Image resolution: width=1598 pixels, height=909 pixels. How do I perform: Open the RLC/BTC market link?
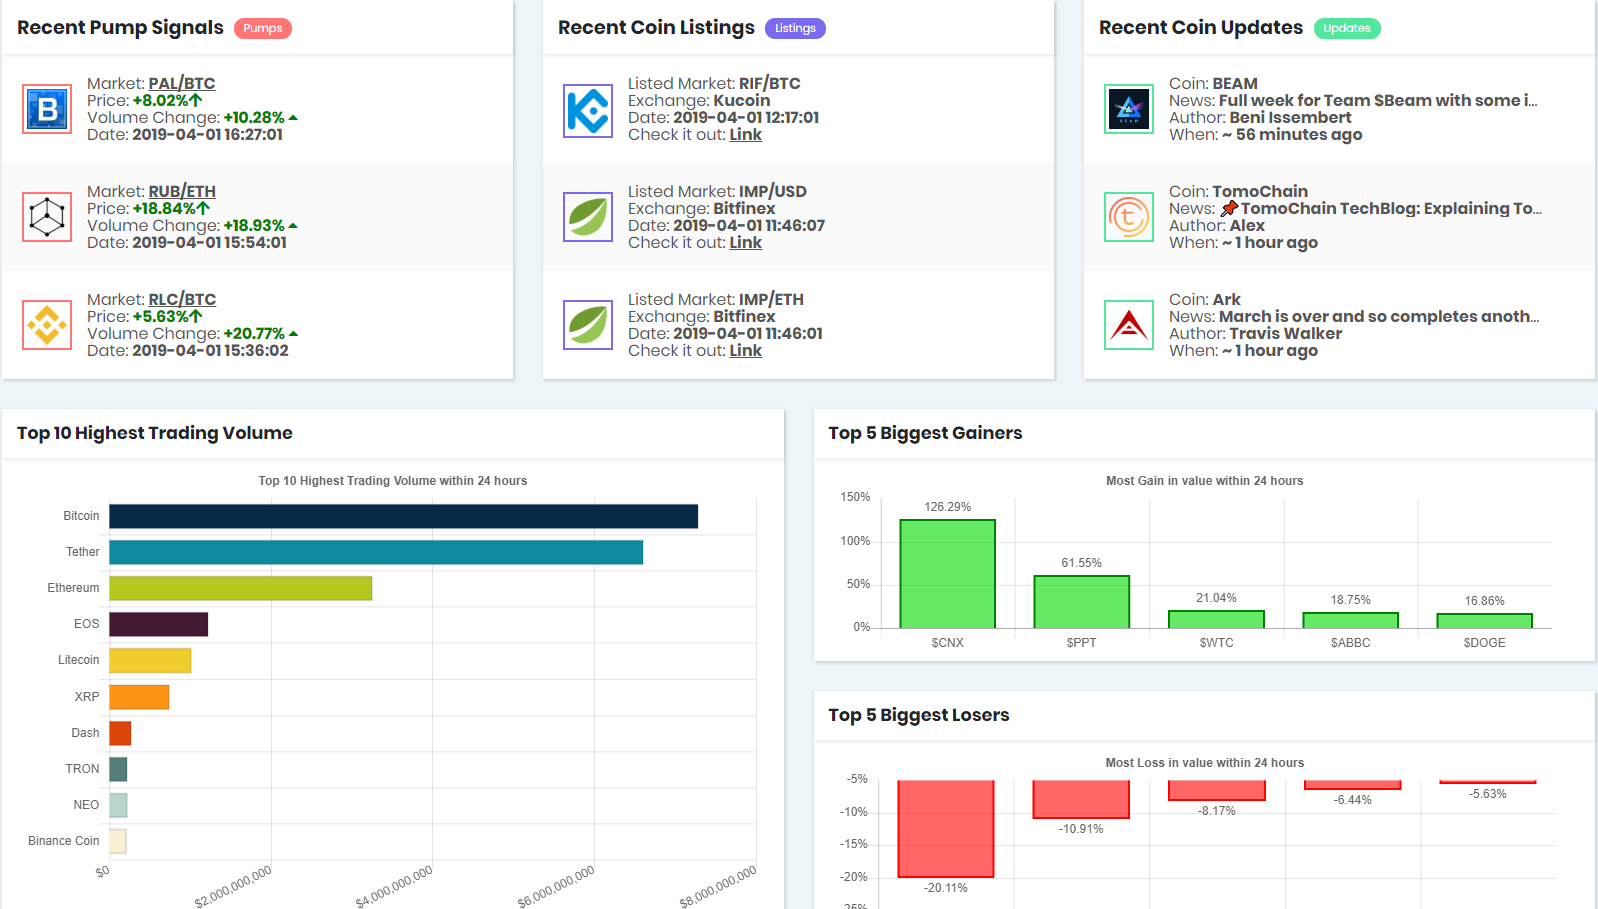click(x=182, y=299)
